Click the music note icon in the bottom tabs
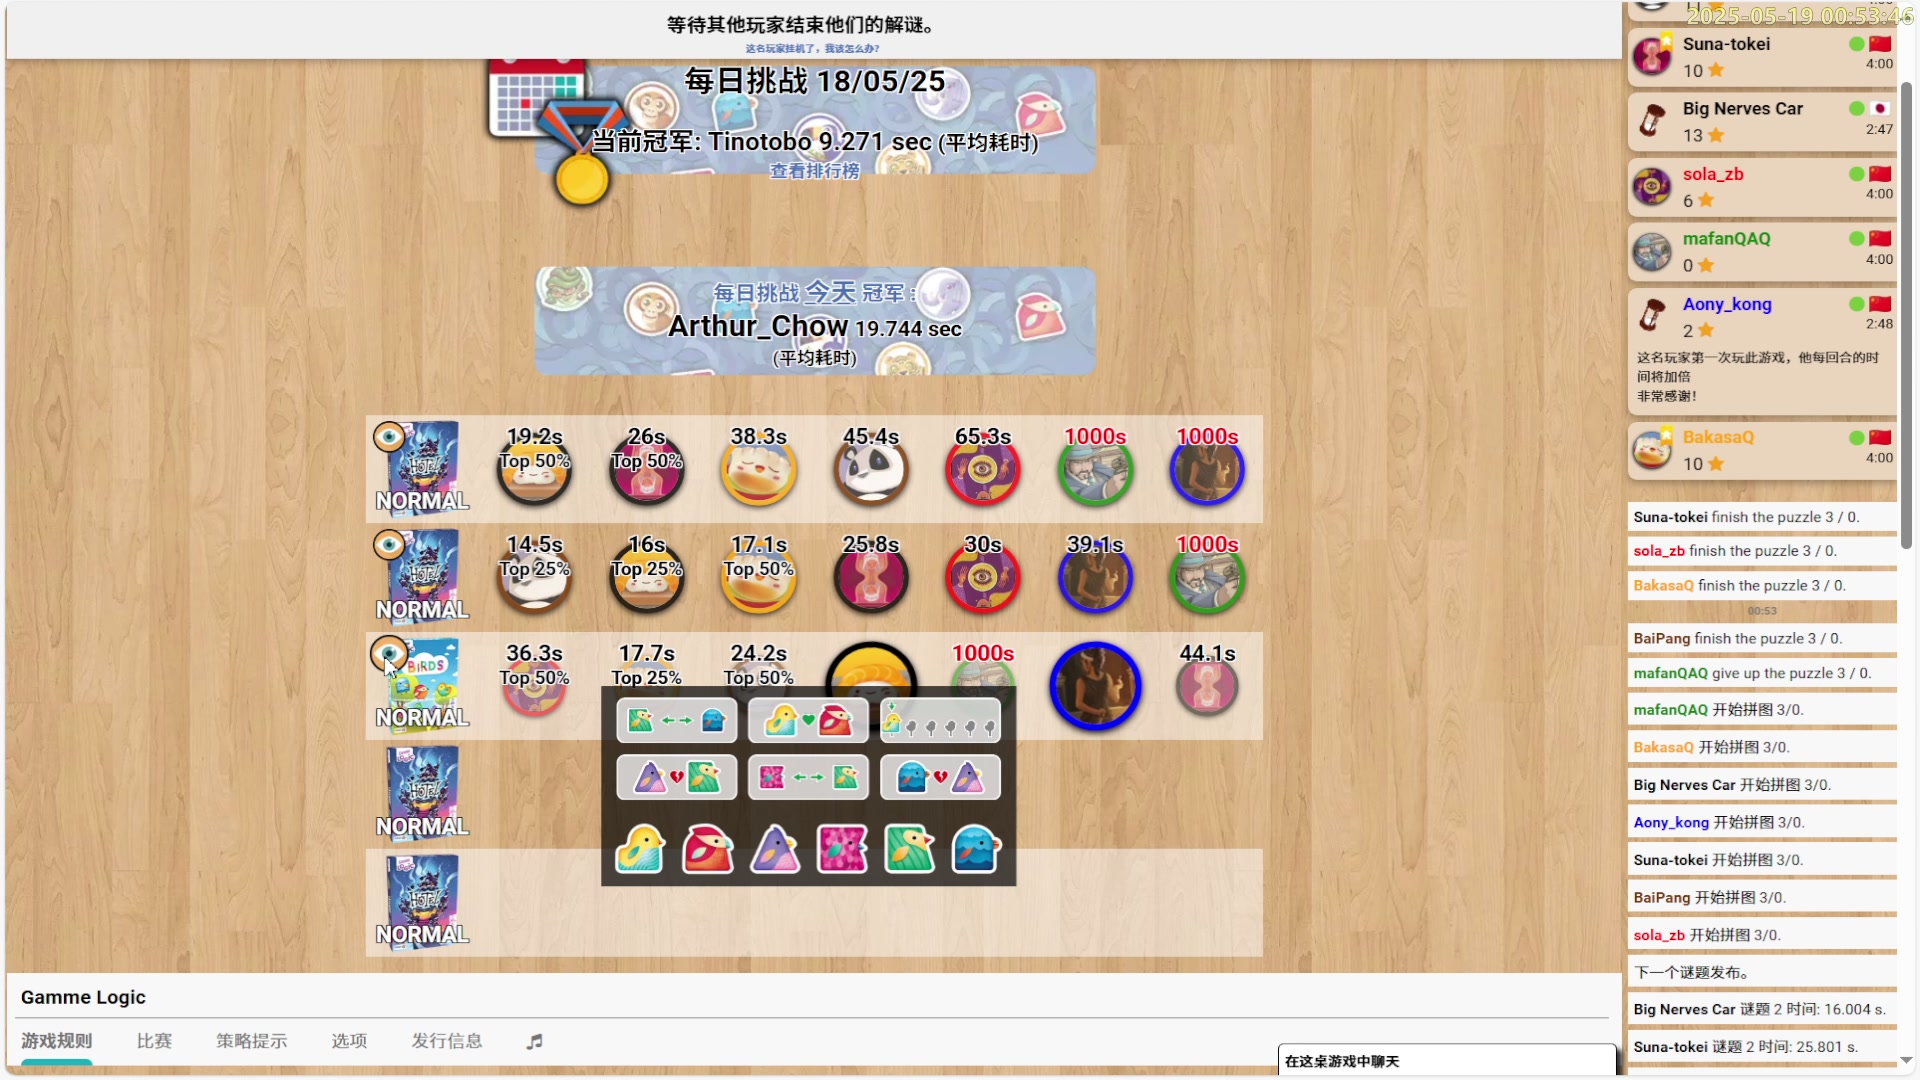1920x1080 pixels. click(x=535, y=1041)
